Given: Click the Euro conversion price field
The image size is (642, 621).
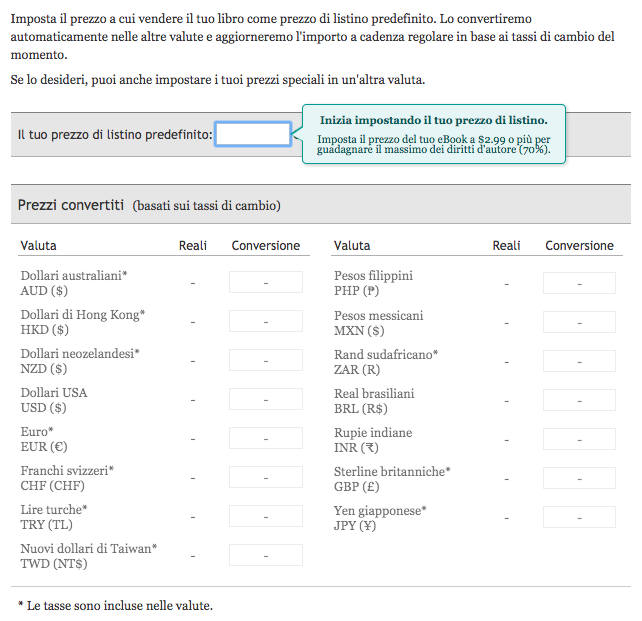Looking at the screenshot, I should point(266,439).
